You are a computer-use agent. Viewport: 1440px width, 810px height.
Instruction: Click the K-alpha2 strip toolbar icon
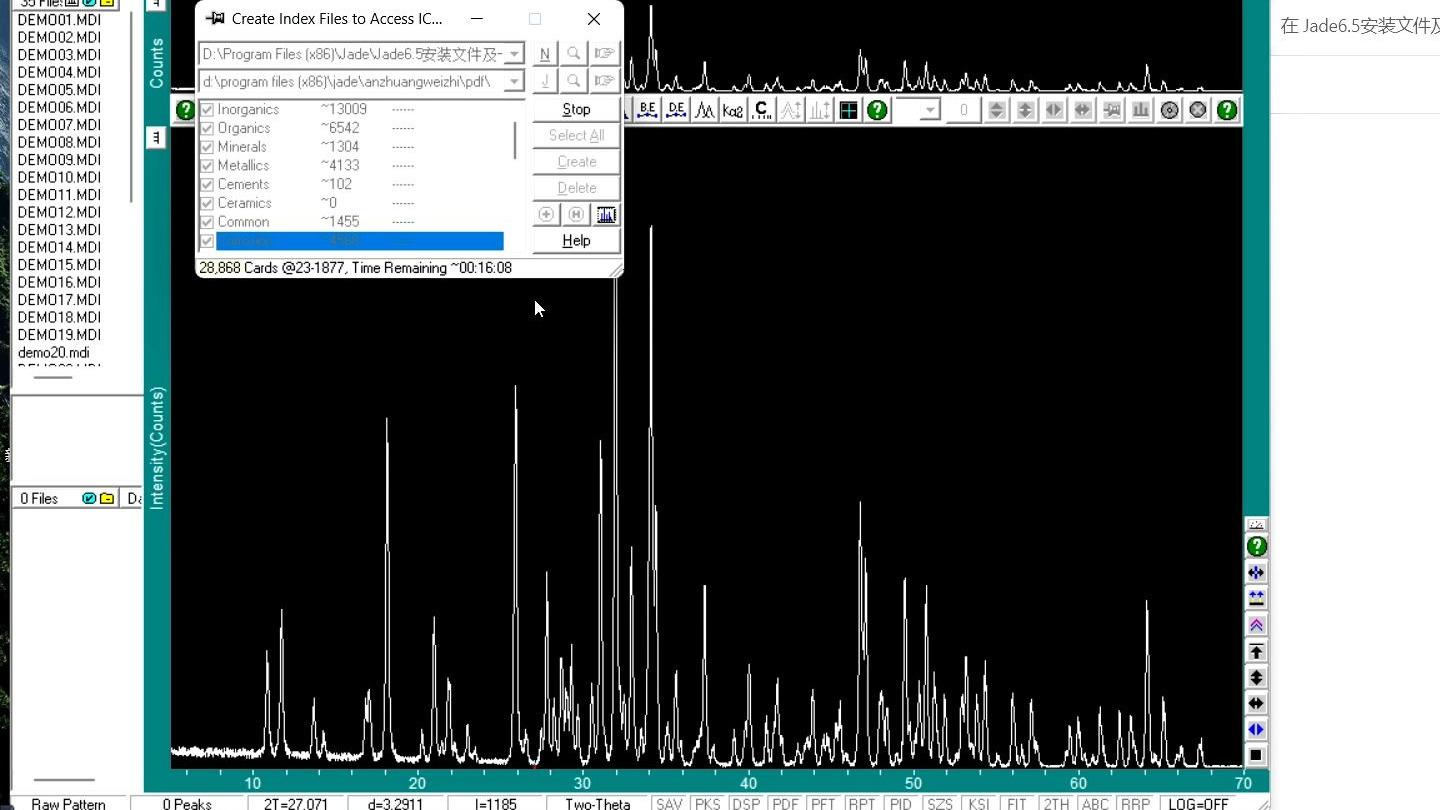coord(733,110)
